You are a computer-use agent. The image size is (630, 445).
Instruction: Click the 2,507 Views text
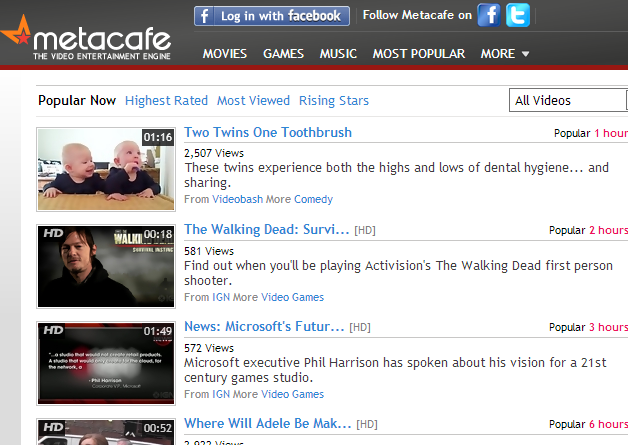[x=214, y=153]
